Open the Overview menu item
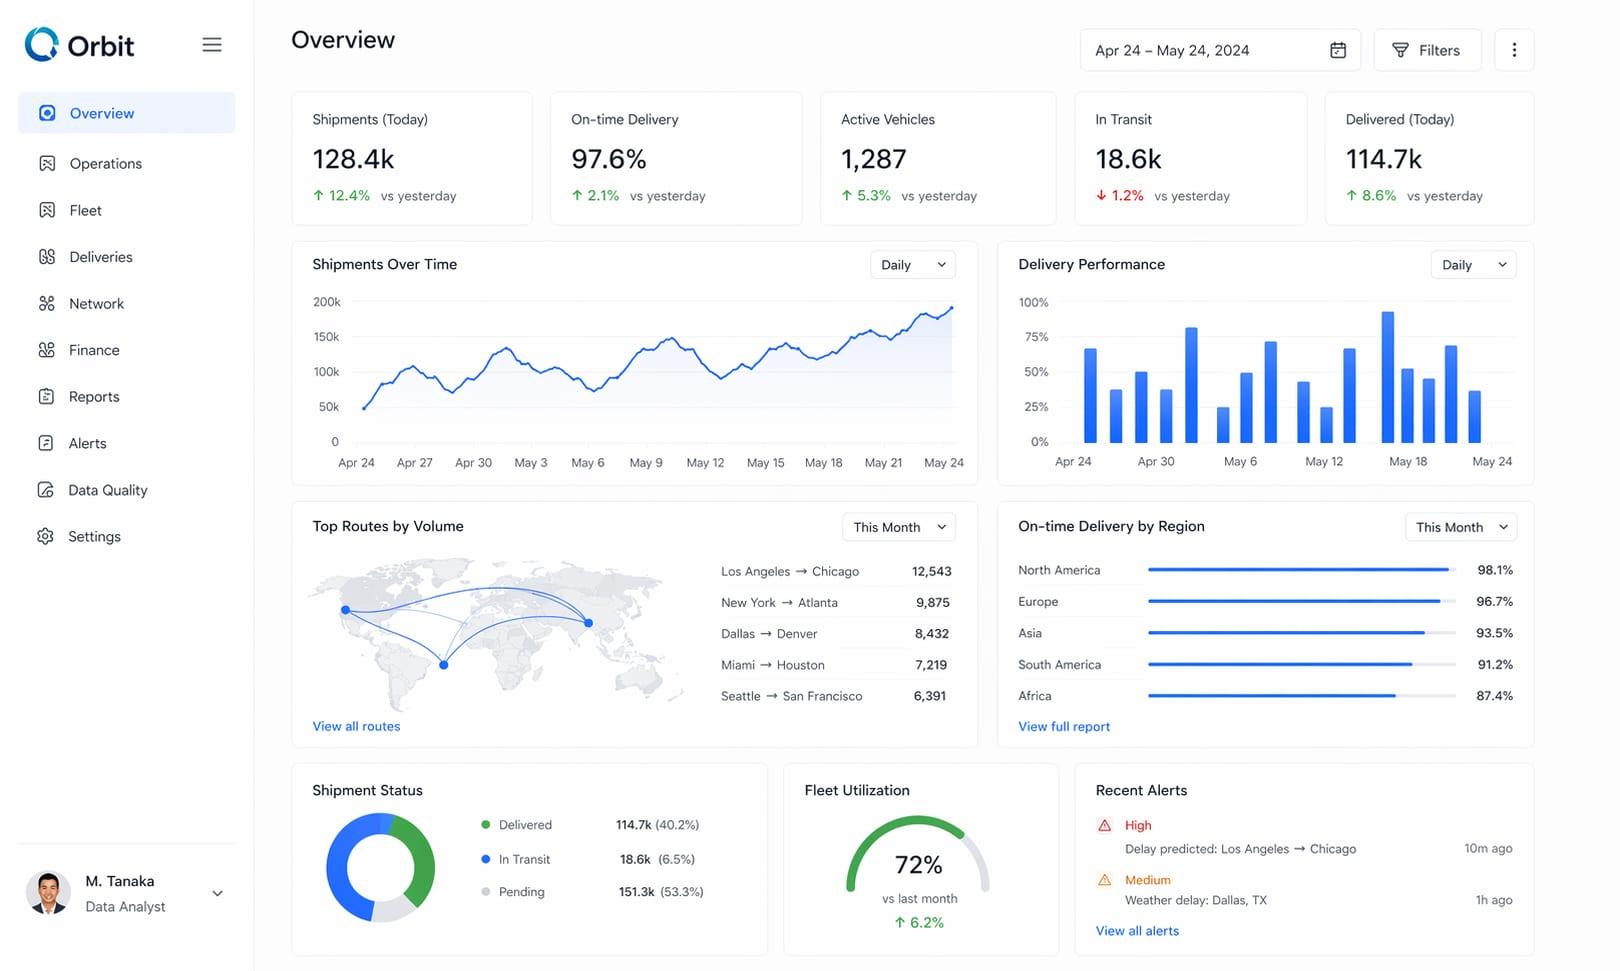Screen dimensions: 1620x971 [127, 113]
